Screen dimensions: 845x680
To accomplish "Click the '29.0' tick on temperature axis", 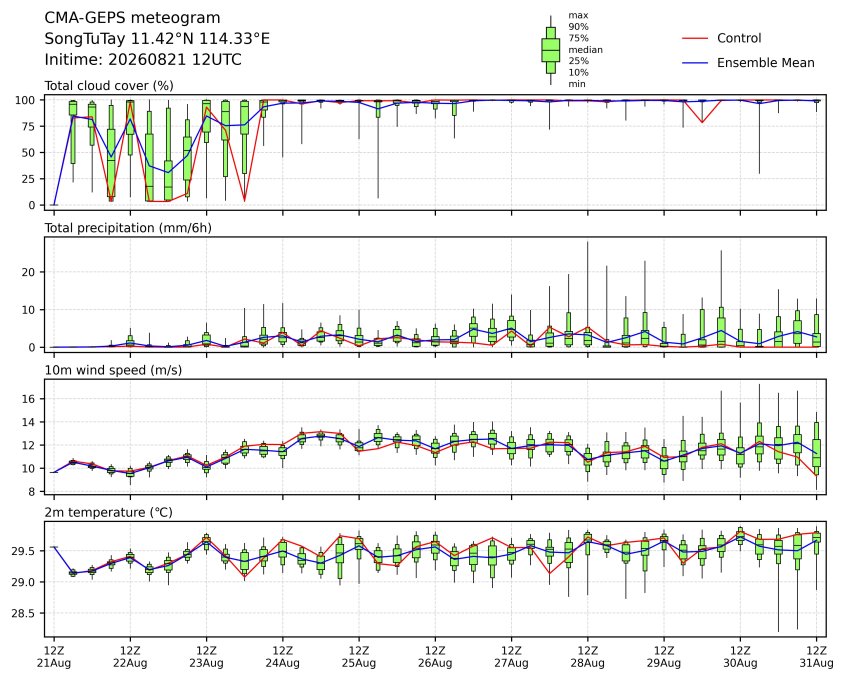I will 25,582.
